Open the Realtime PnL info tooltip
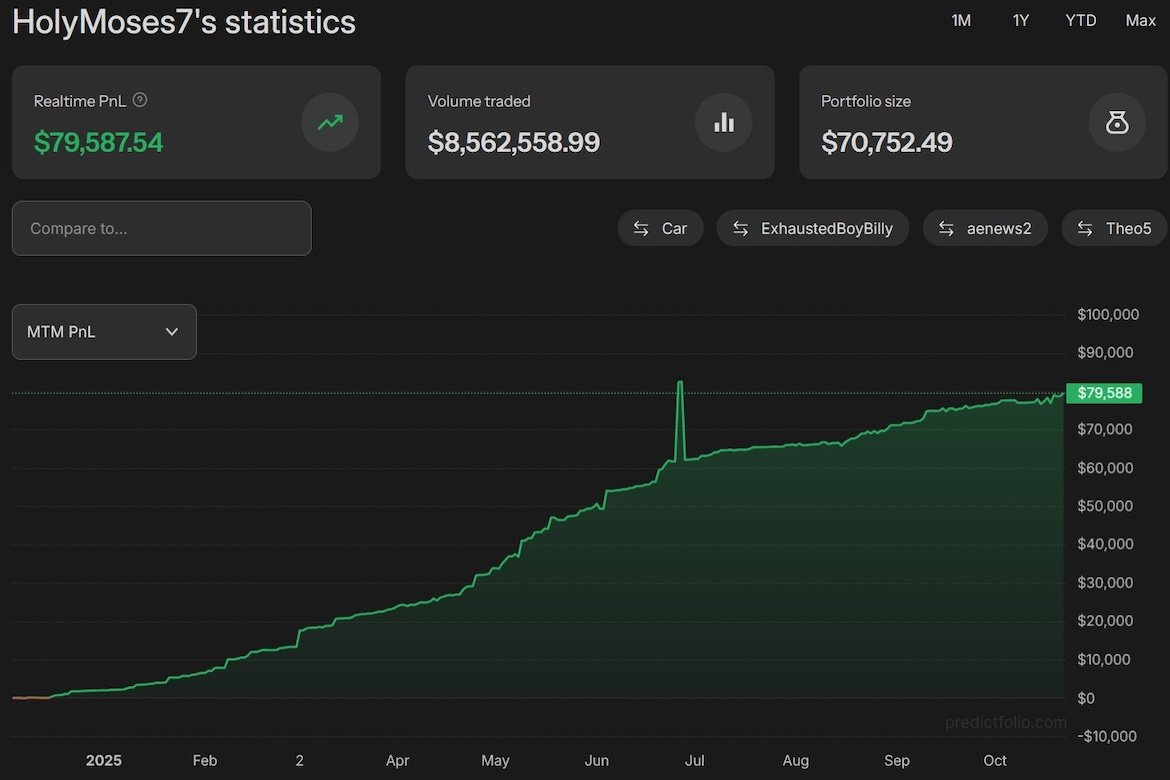 pos(139,100)
